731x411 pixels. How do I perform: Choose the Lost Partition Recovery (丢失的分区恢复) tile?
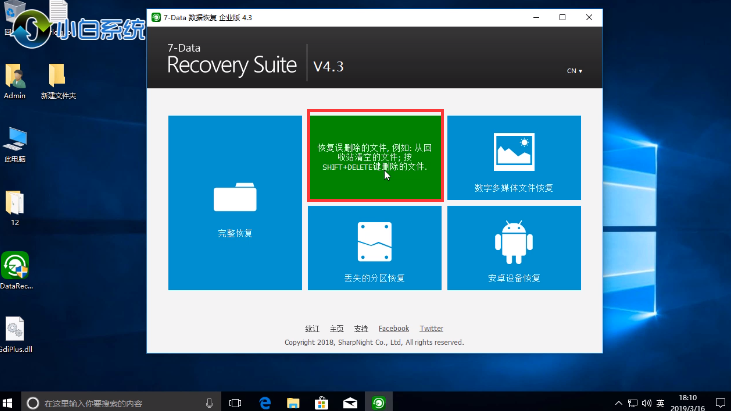point(375,247)
